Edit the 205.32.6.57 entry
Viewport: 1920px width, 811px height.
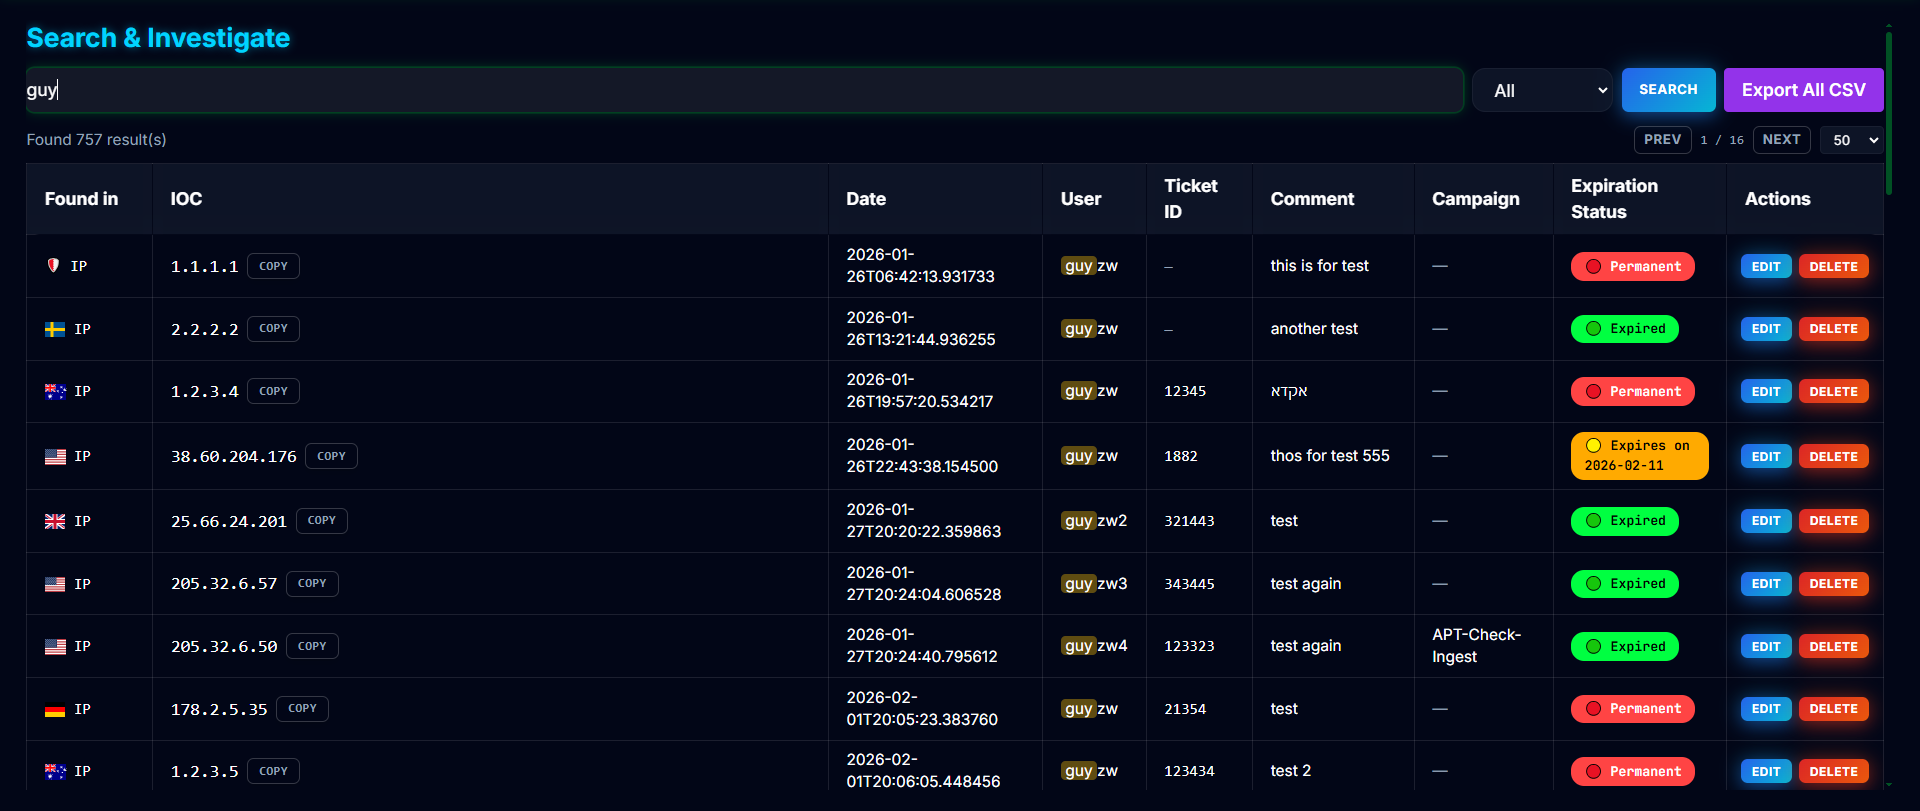click(x=1765, y=584)
